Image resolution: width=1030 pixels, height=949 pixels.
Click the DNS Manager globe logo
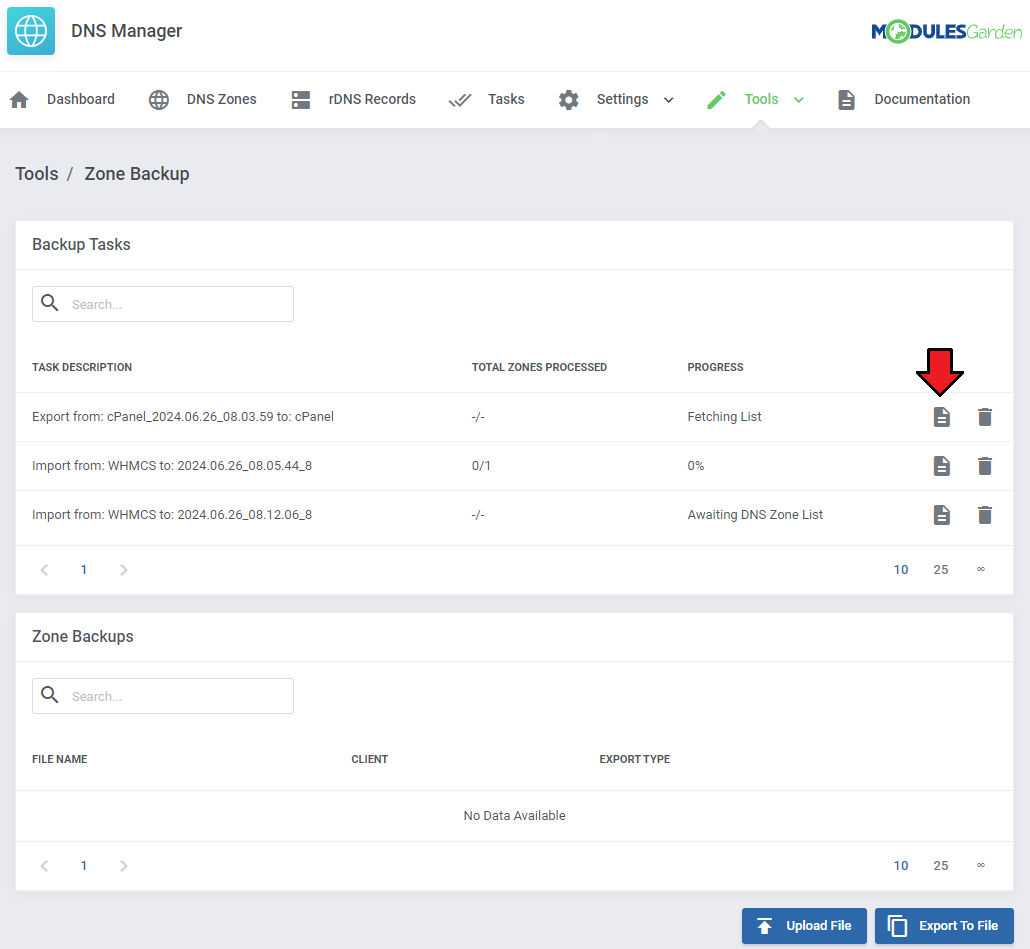[31, 31]
